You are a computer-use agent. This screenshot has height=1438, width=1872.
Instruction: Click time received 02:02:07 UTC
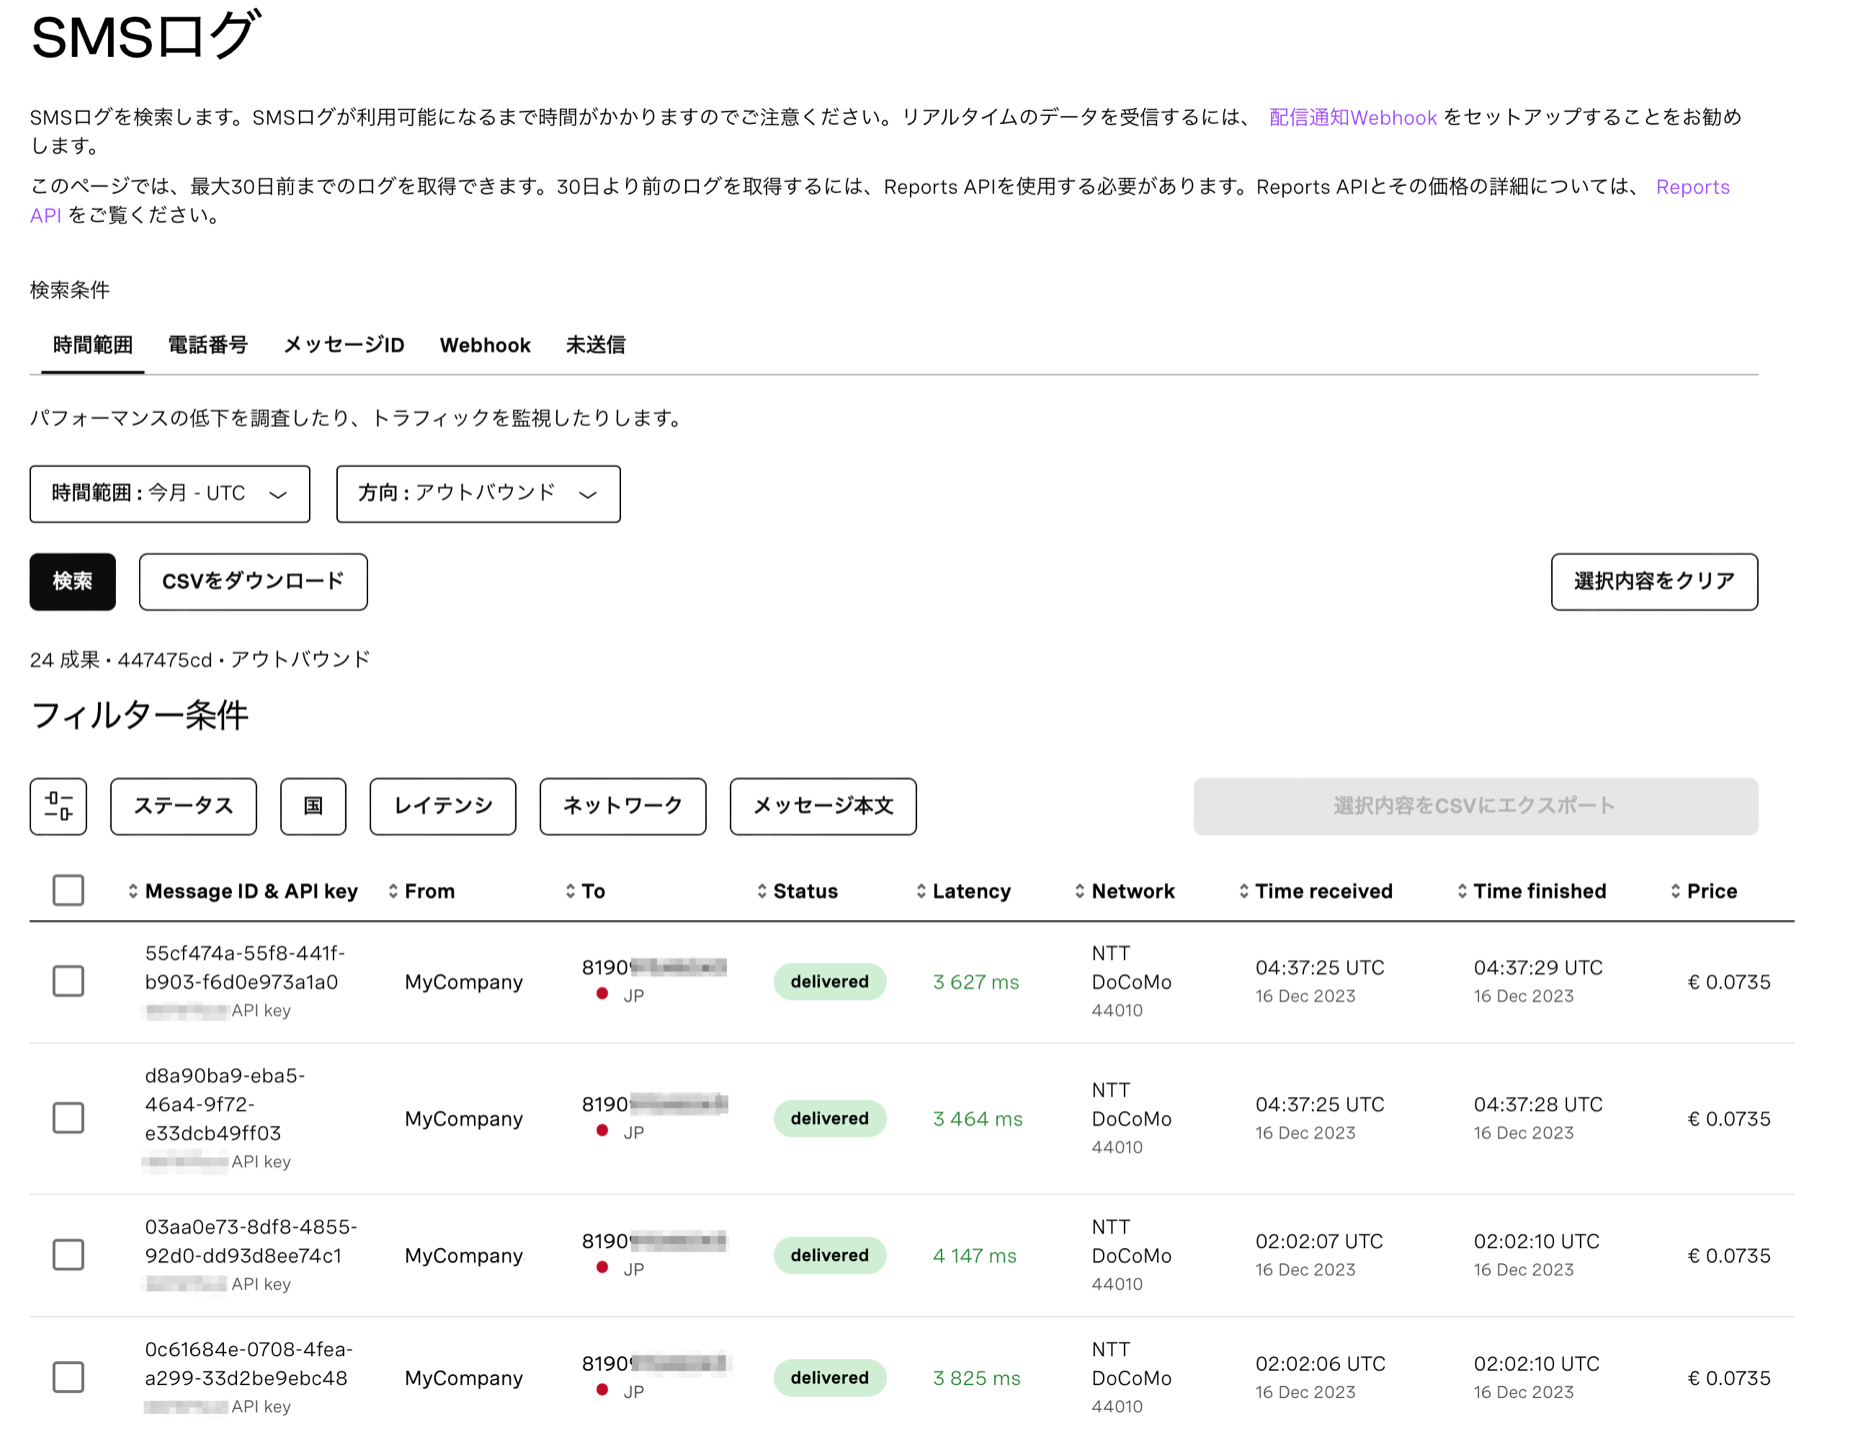pos(1319,1242)
